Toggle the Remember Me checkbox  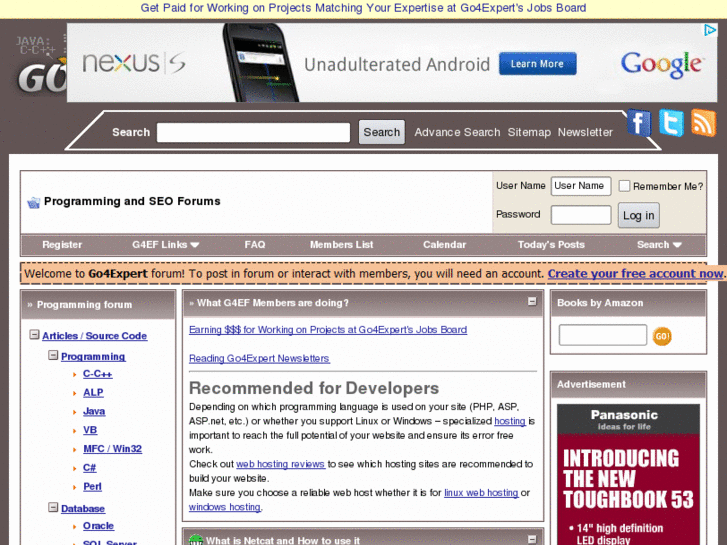624,186
